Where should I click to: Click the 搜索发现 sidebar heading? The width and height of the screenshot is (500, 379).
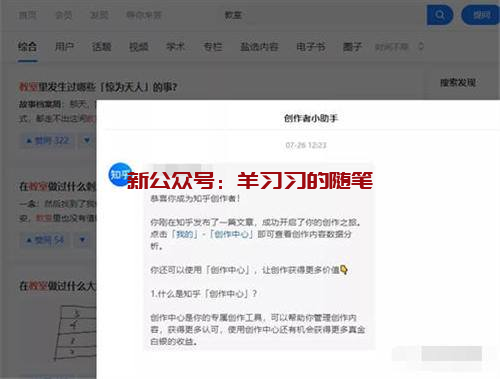pos(458,83)
